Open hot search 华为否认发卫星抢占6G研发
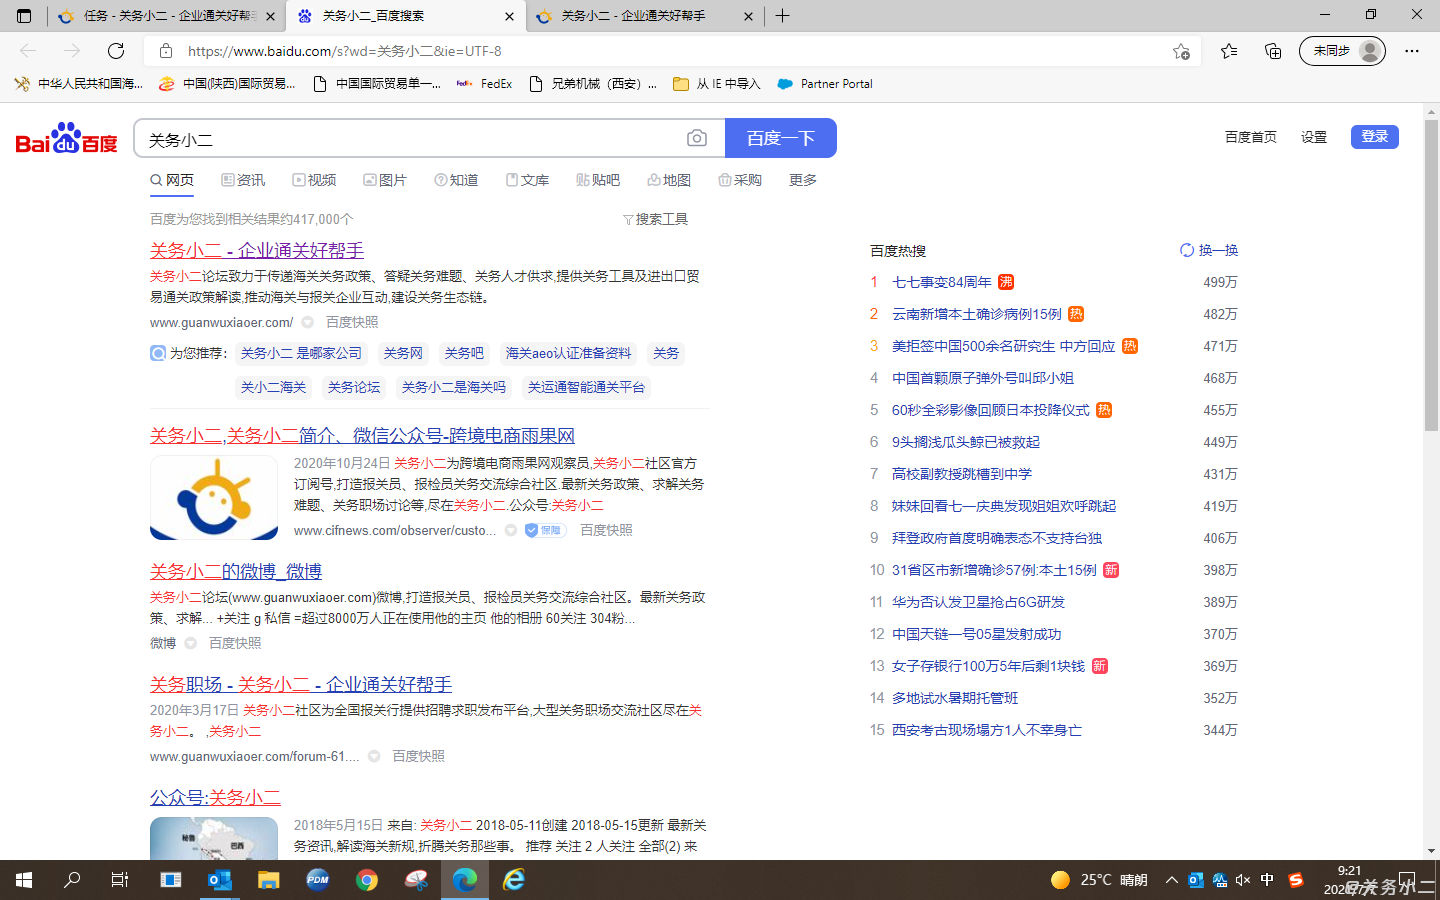Image resolution: width=1440 pixels, height=900 pixels. pos(978,602)
